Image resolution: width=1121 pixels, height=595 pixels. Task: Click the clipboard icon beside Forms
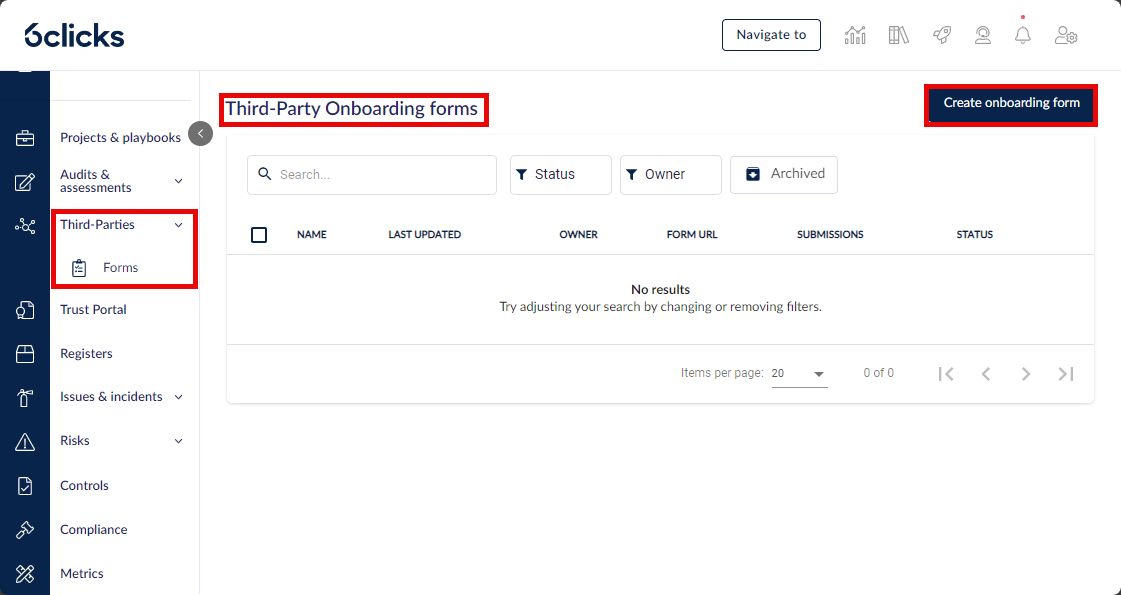pos(79,268)
